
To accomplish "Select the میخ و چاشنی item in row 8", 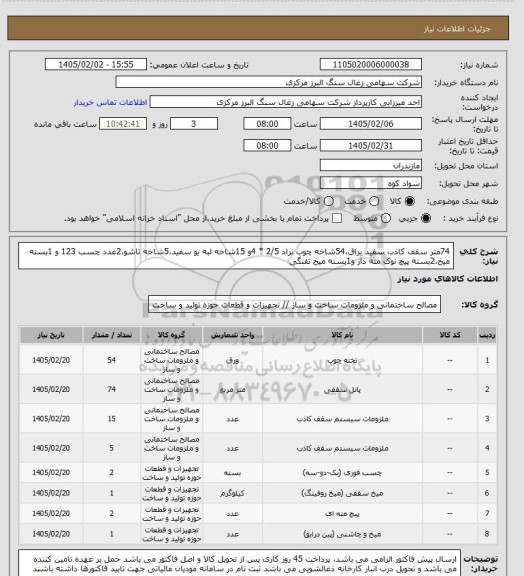I will click(x=342, y=534).
